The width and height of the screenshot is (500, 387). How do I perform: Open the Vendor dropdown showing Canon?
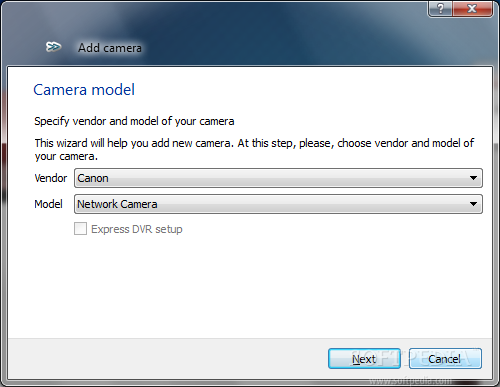(278, 178)
